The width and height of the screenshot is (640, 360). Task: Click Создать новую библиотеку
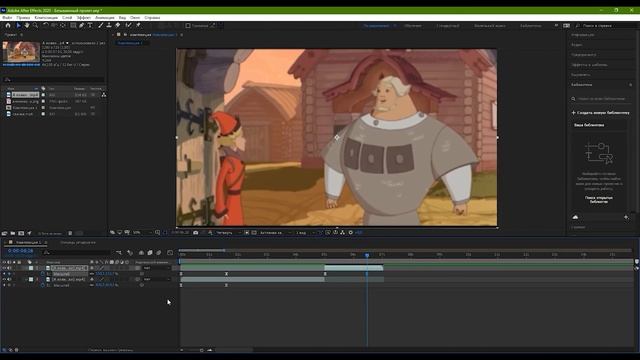600,113
